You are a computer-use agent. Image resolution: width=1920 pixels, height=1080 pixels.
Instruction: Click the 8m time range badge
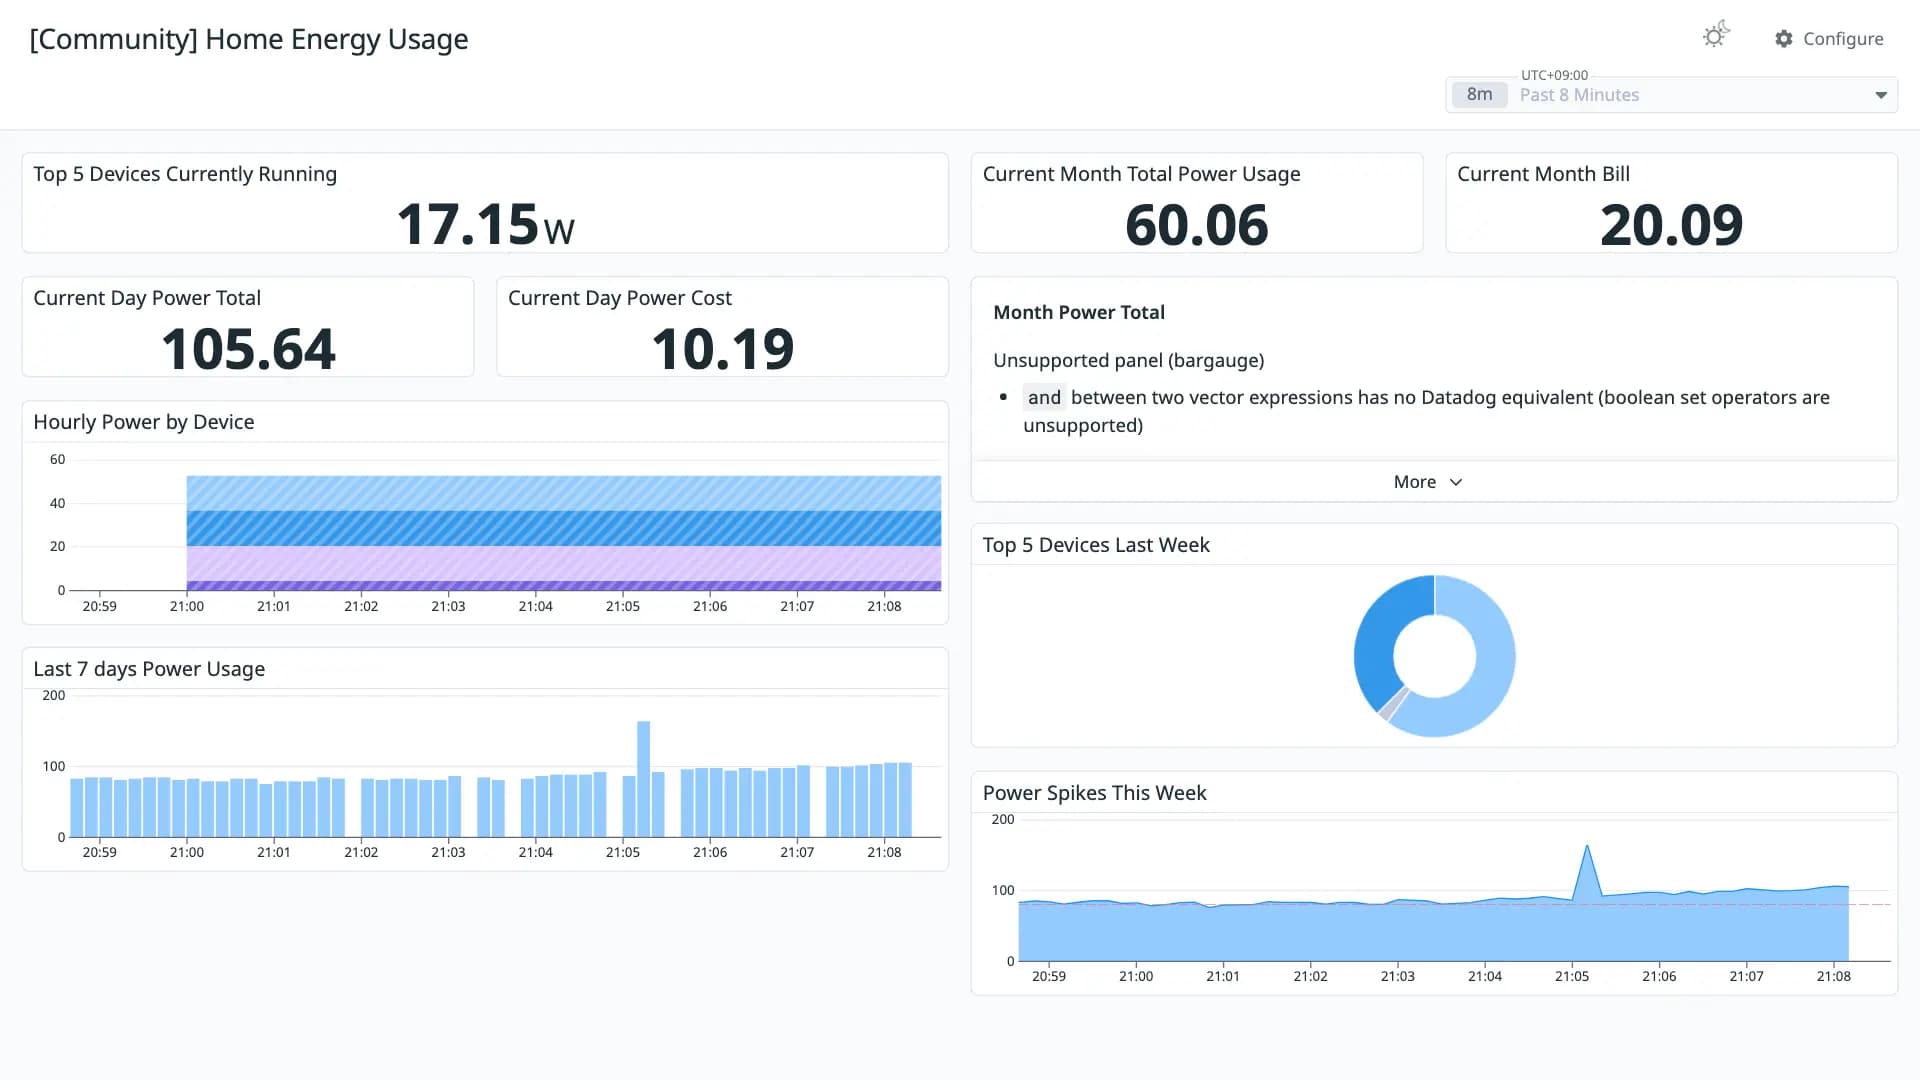(x=1479, y=94)
